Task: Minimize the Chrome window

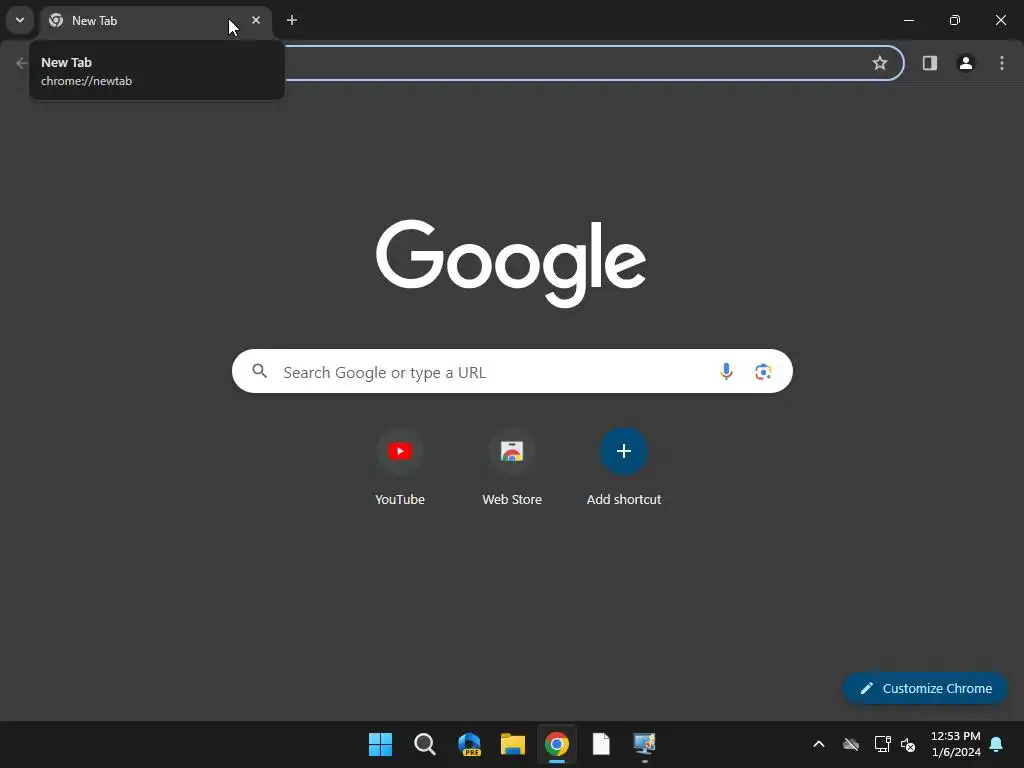Action: (908, 20)
